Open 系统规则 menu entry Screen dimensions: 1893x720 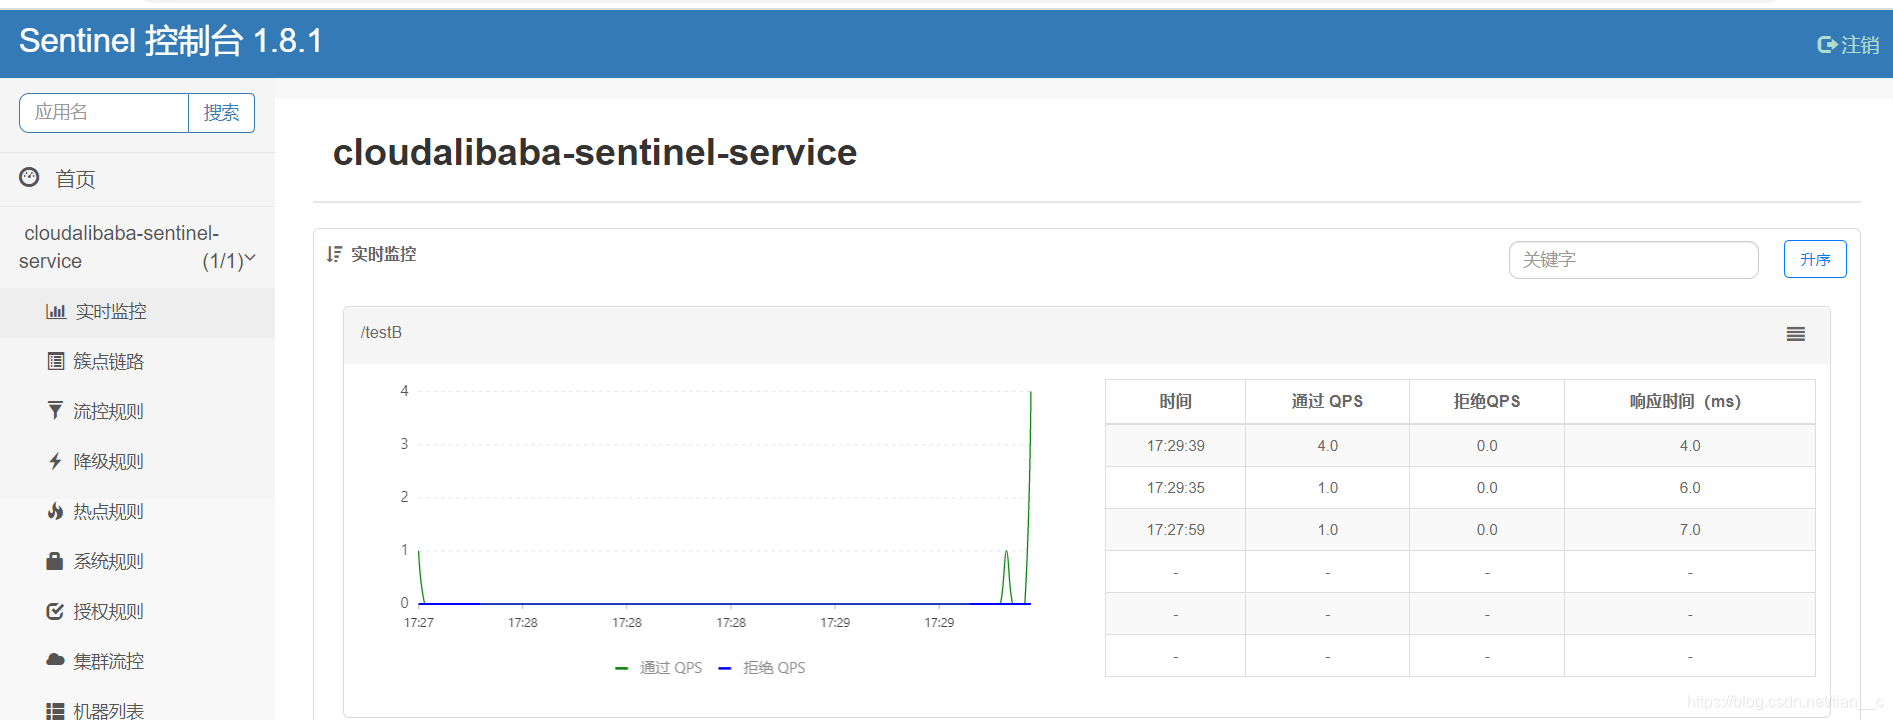(x=108, y=561)
